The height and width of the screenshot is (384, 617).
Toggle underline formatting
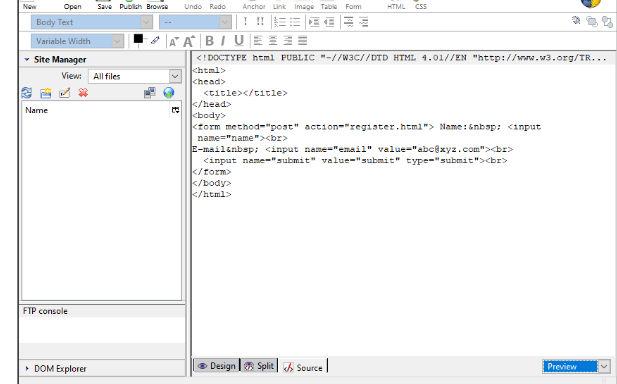pos(238,41)
